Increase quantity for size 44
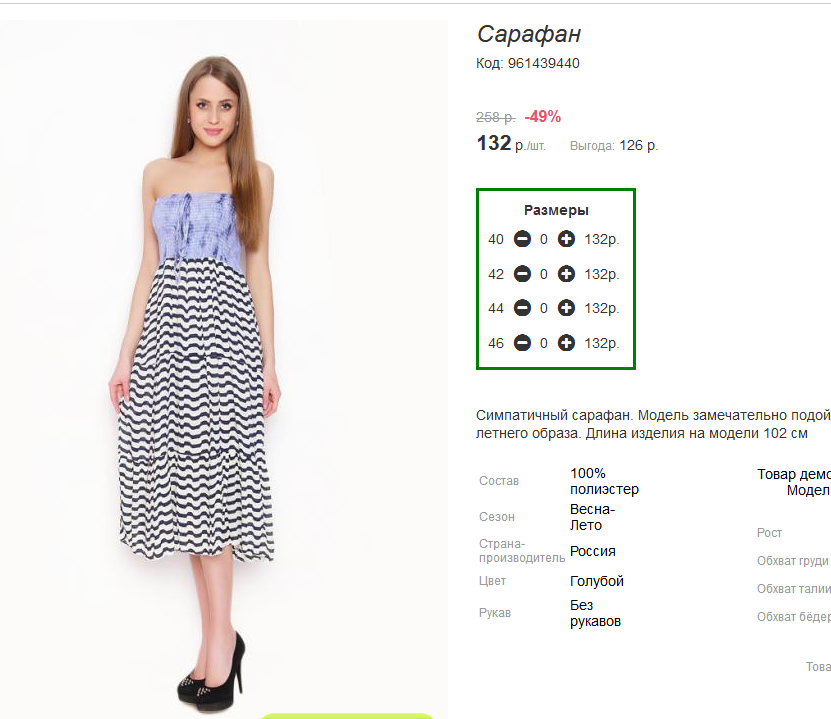This screenshot has width=831, height=719. (566, 308)
